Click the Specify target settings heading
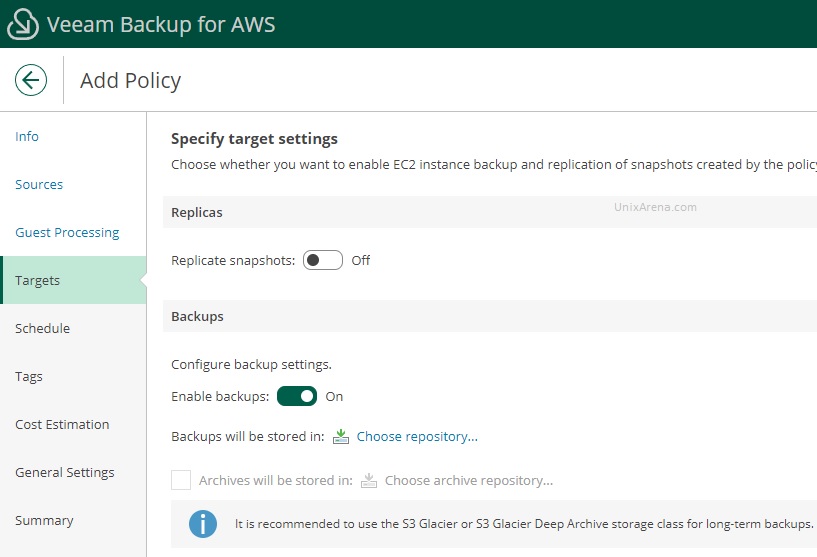 point(254,139)
